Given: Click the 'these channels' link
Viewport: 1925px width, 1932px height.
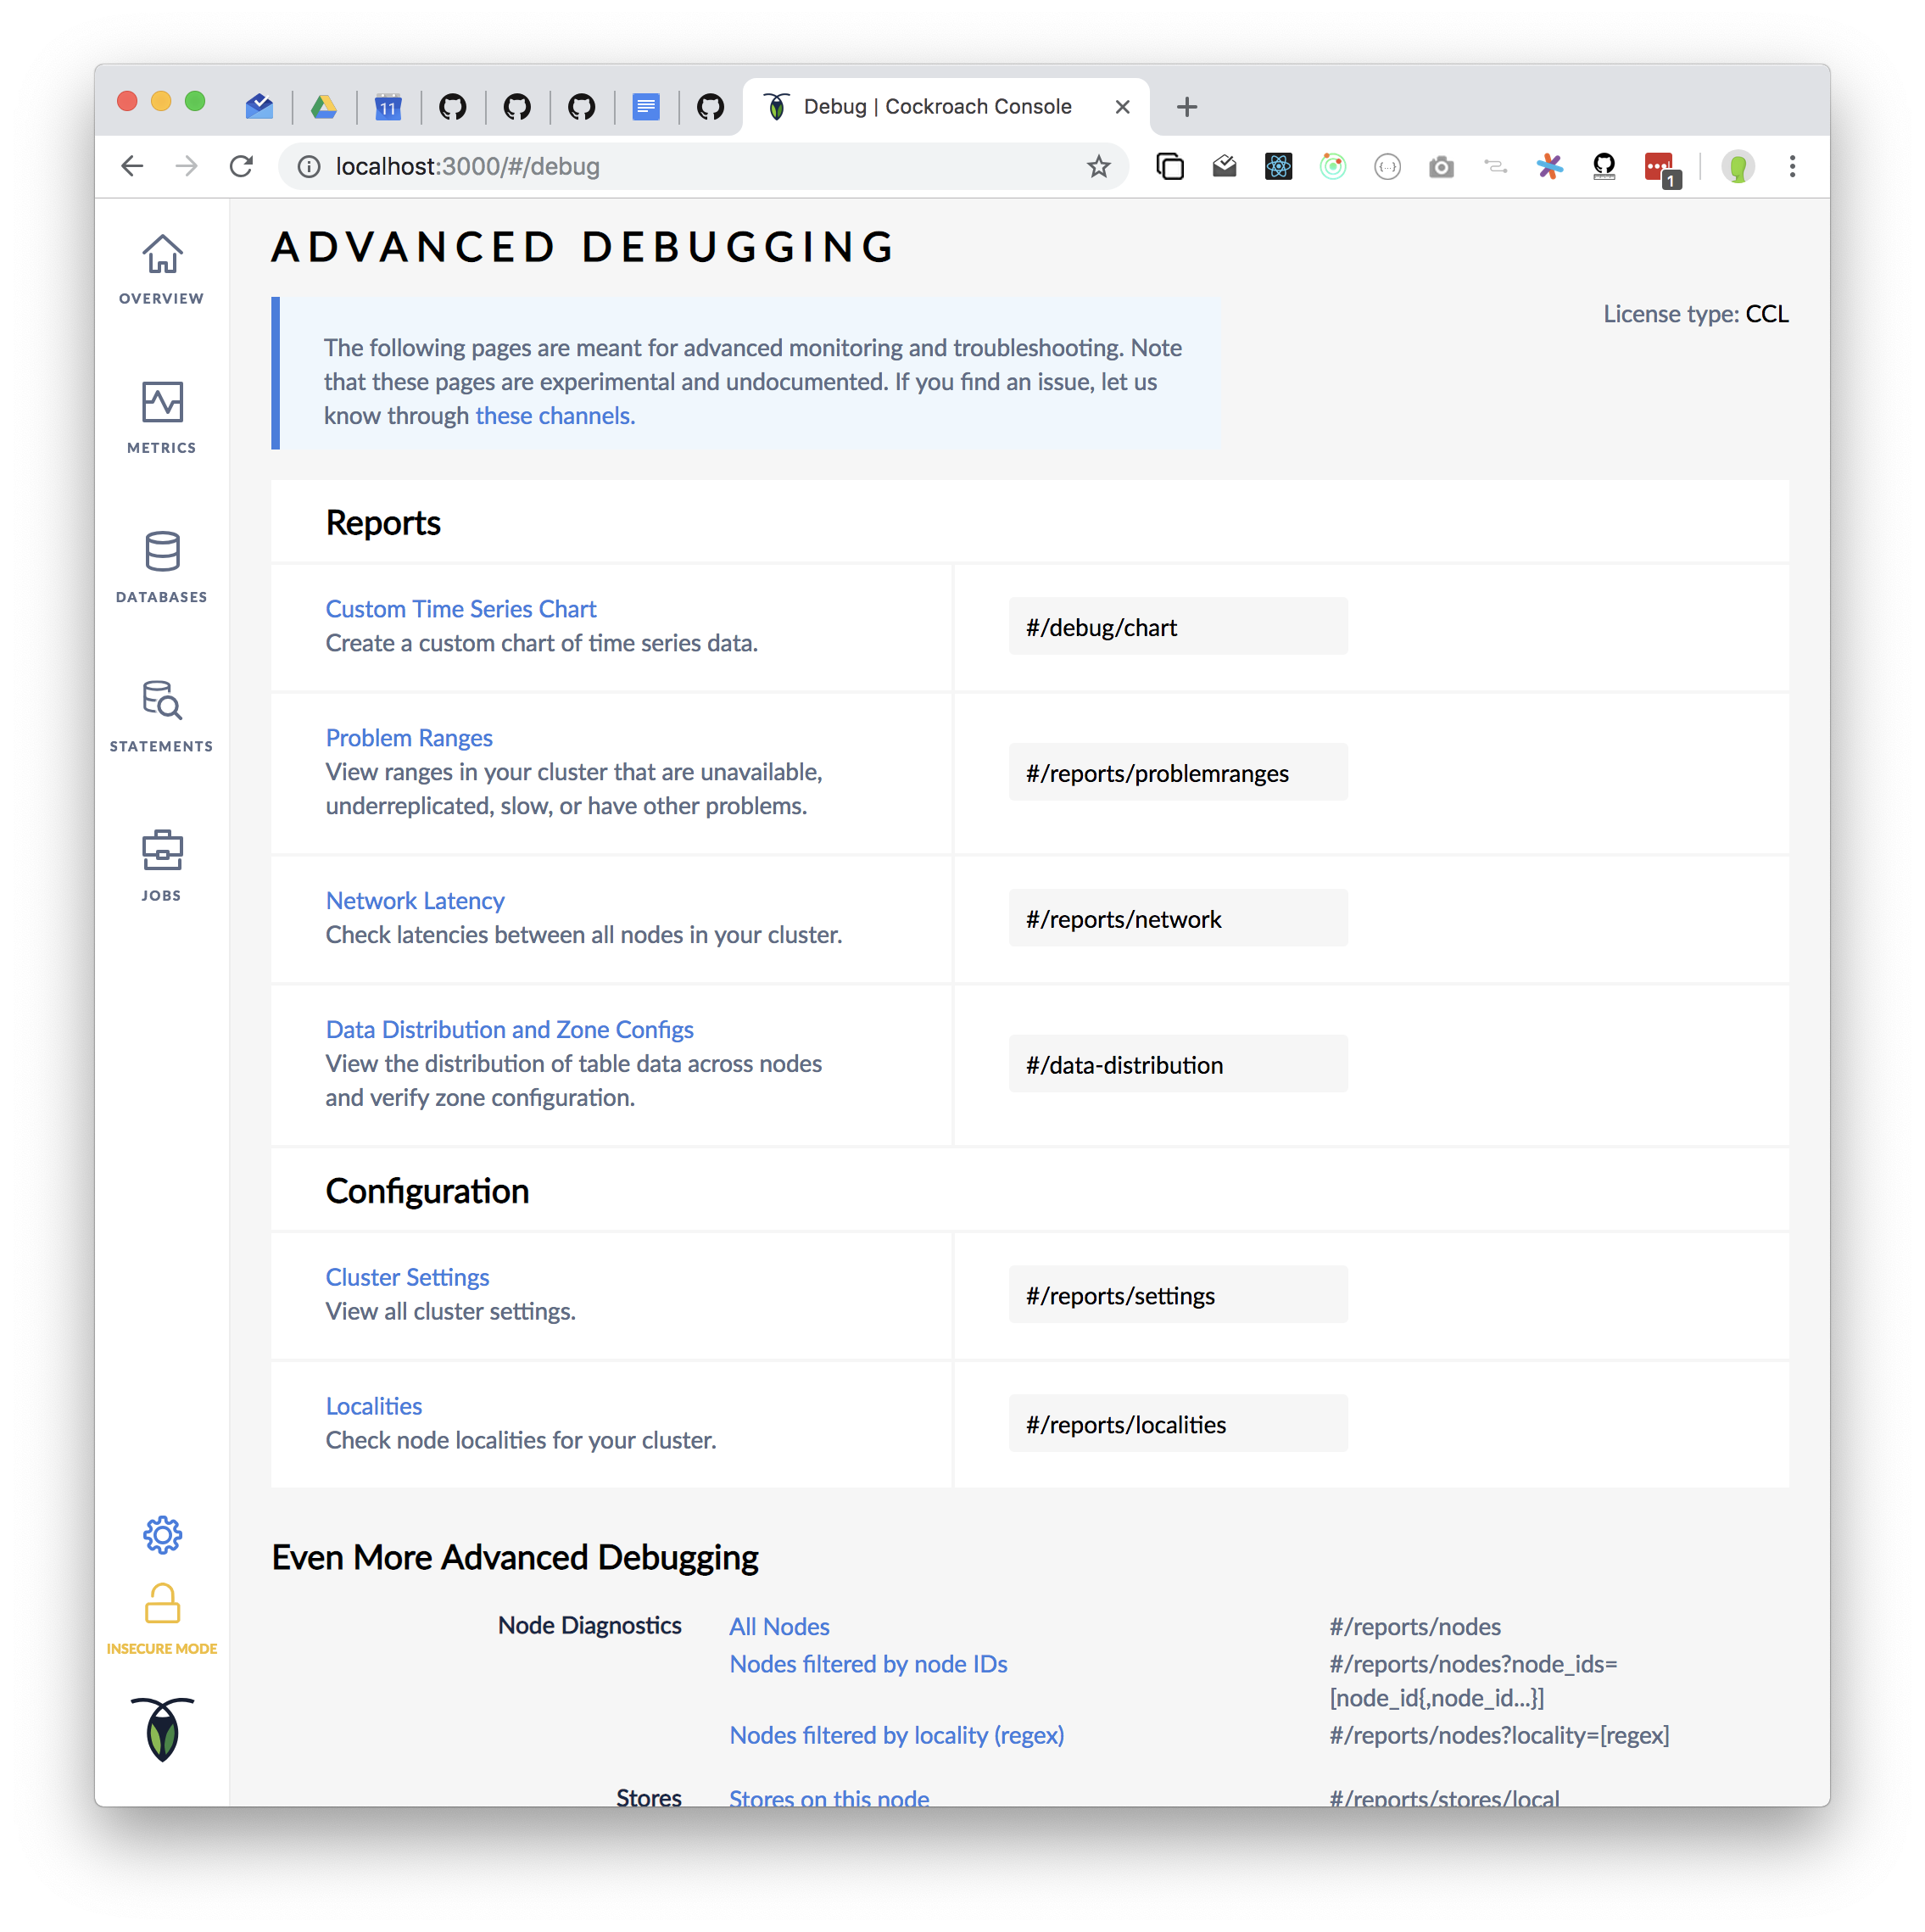Looking at the screenshot, I should (554, 416).
